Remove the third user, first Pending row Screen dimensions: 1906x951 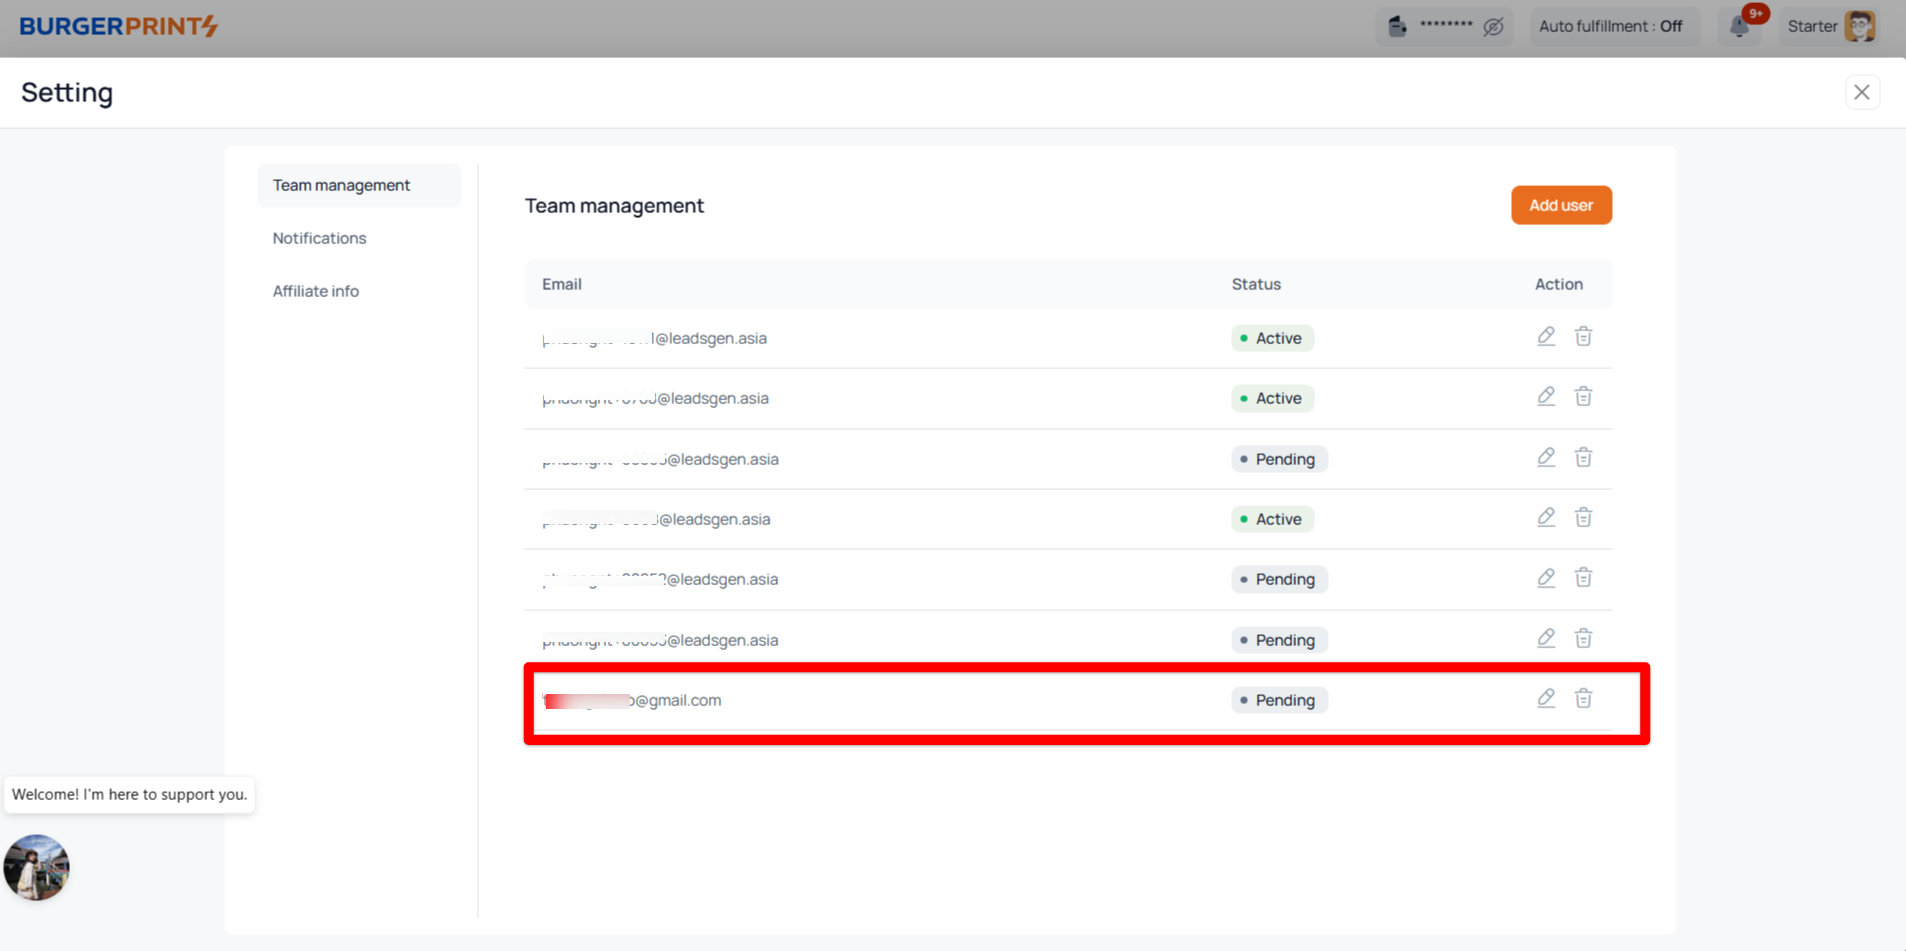[1583, 458]
